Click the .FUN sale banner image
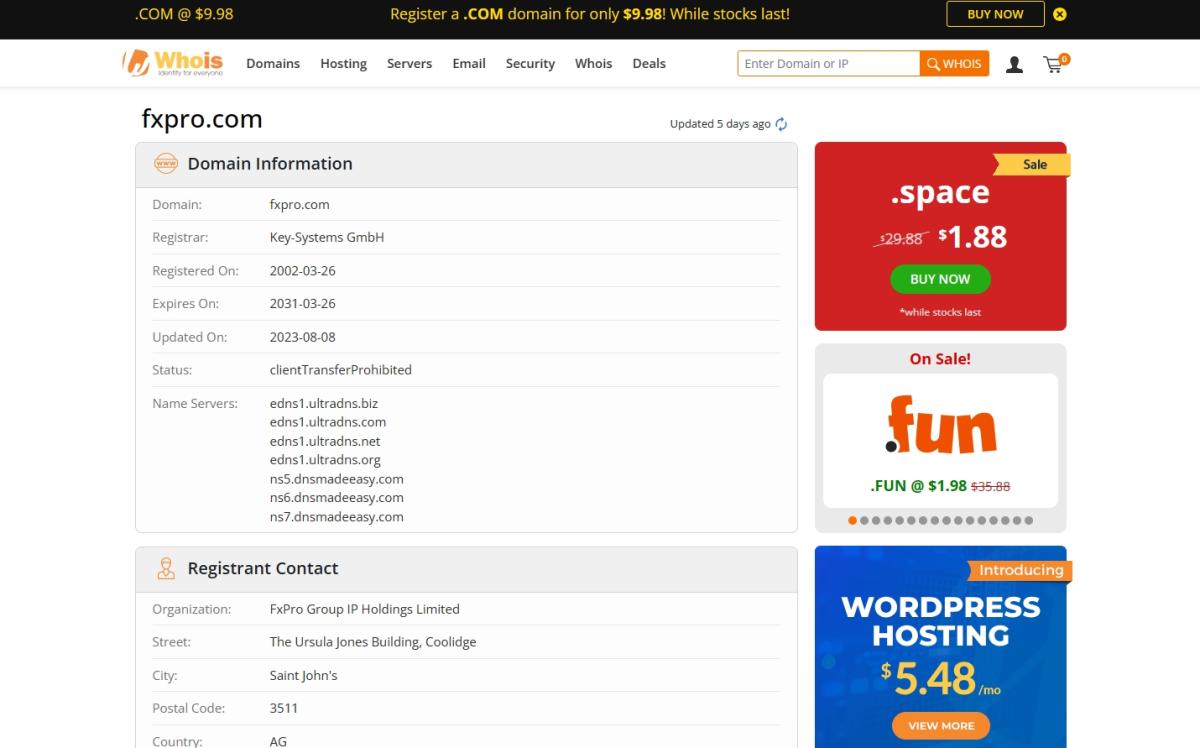 (x=940, y=425)
